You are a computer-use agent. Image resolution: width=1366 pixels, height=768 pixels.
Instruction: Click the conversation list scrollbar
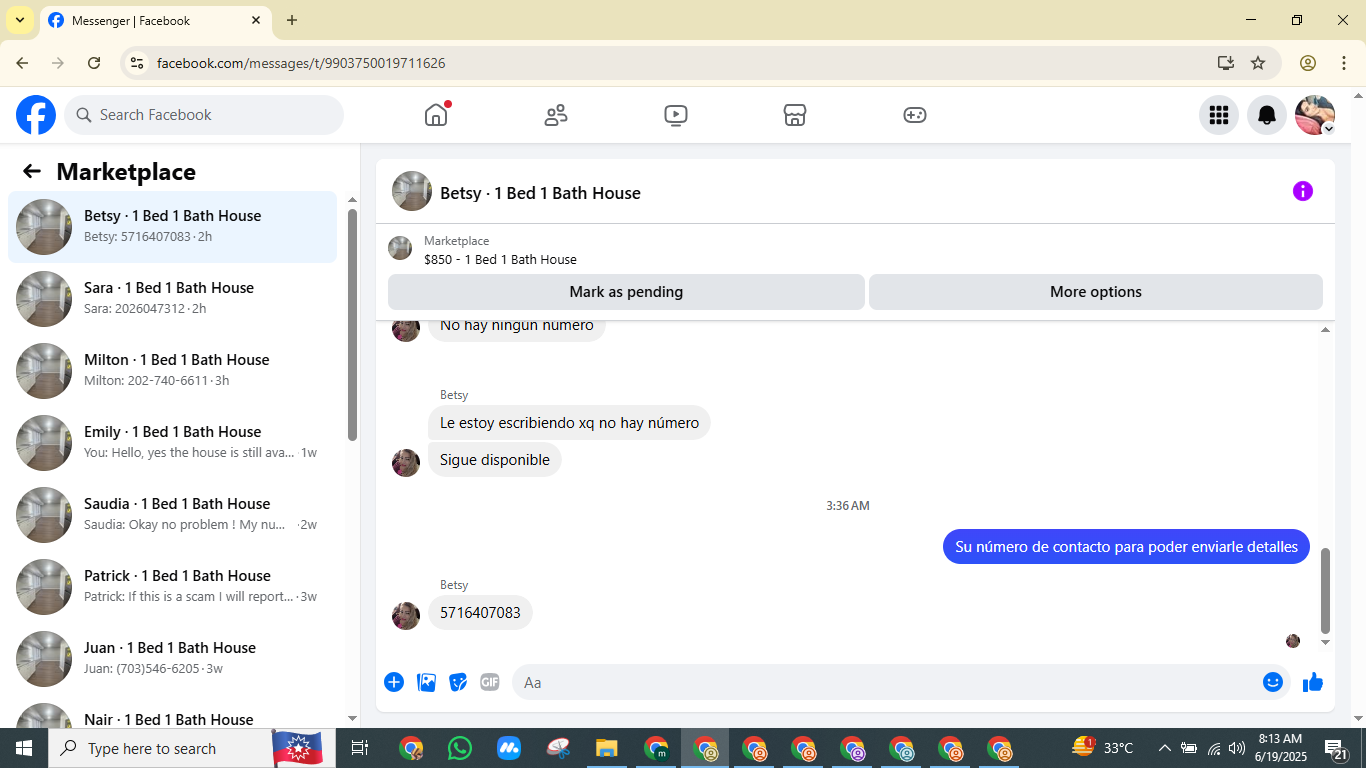pyautogui.click(x=352, y=325)
